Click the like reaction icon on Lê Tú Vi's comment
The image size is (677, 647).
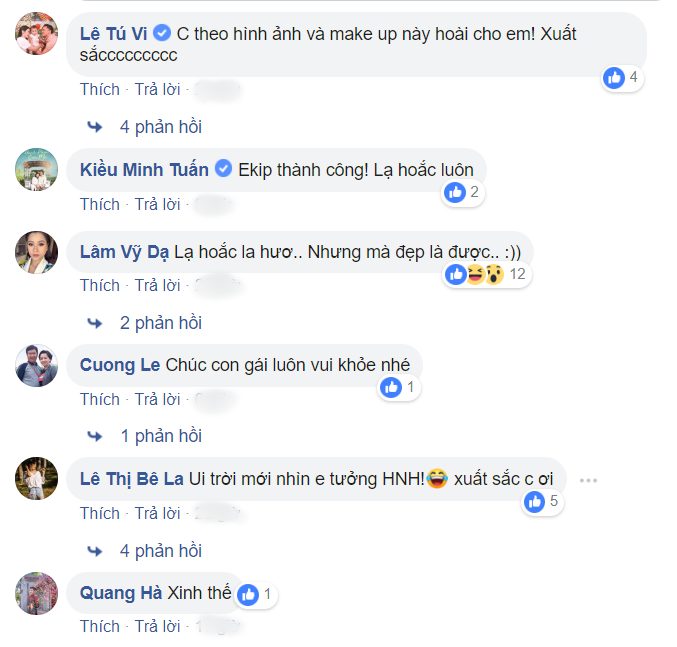coord(614,78)
